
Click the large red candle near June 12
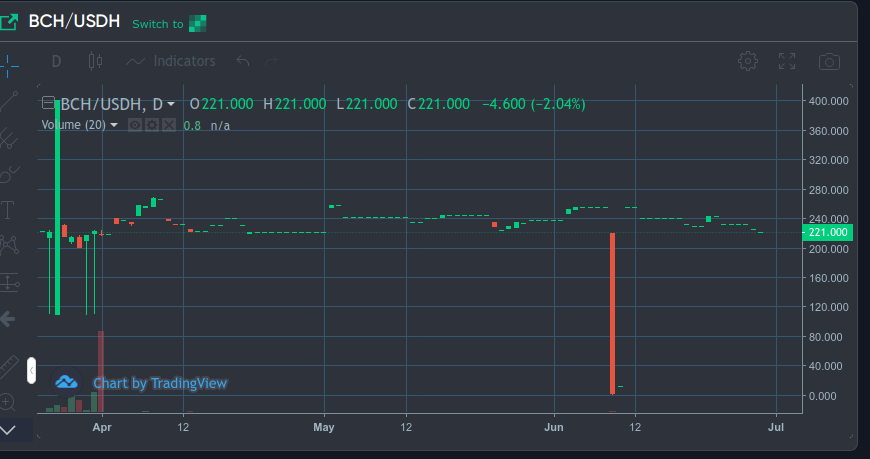pos(613,314)
